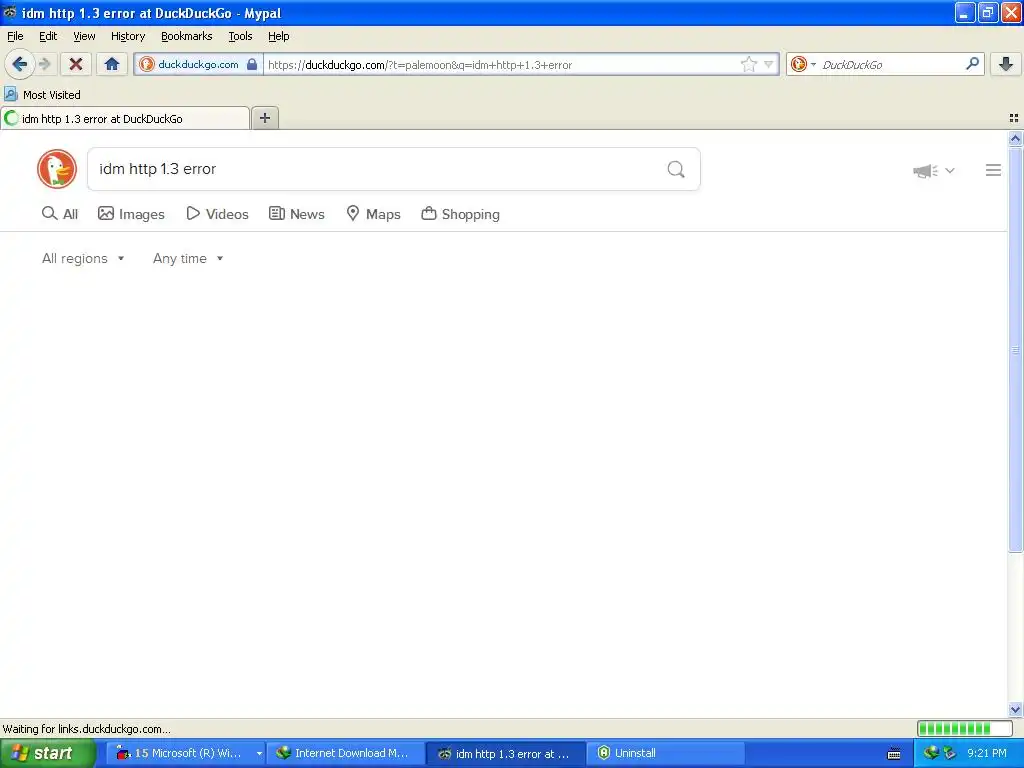Click the padlock security icon in address bar
The height and width of the screenshot is (768, 1024).
252,64
